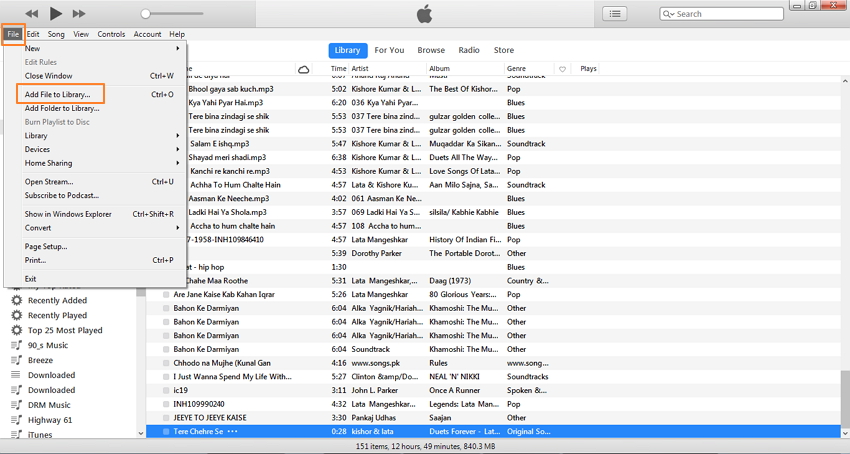This screenshot has width=850, height=454.
Task: Open the Recently Added smart playlist
Action: click(57, 300)
